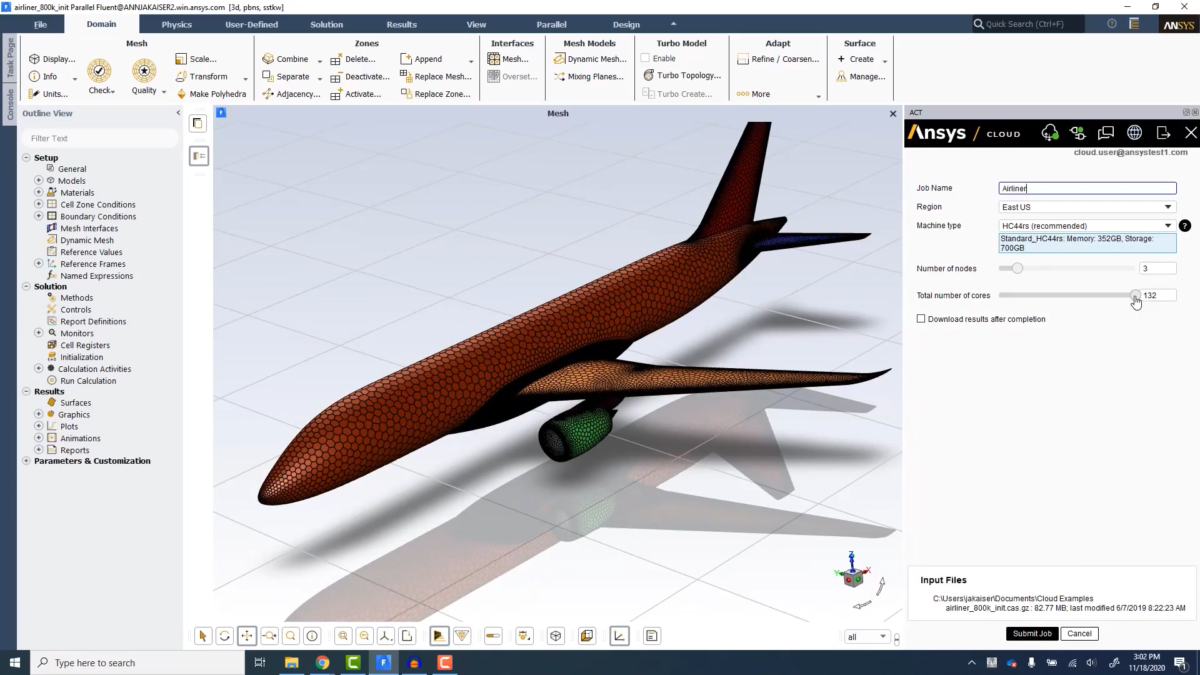Image resolution: width=1200 pixels, height=675 pixels.
Task: Open the Results ribbon tab
Action: click(x=401, y=24)
